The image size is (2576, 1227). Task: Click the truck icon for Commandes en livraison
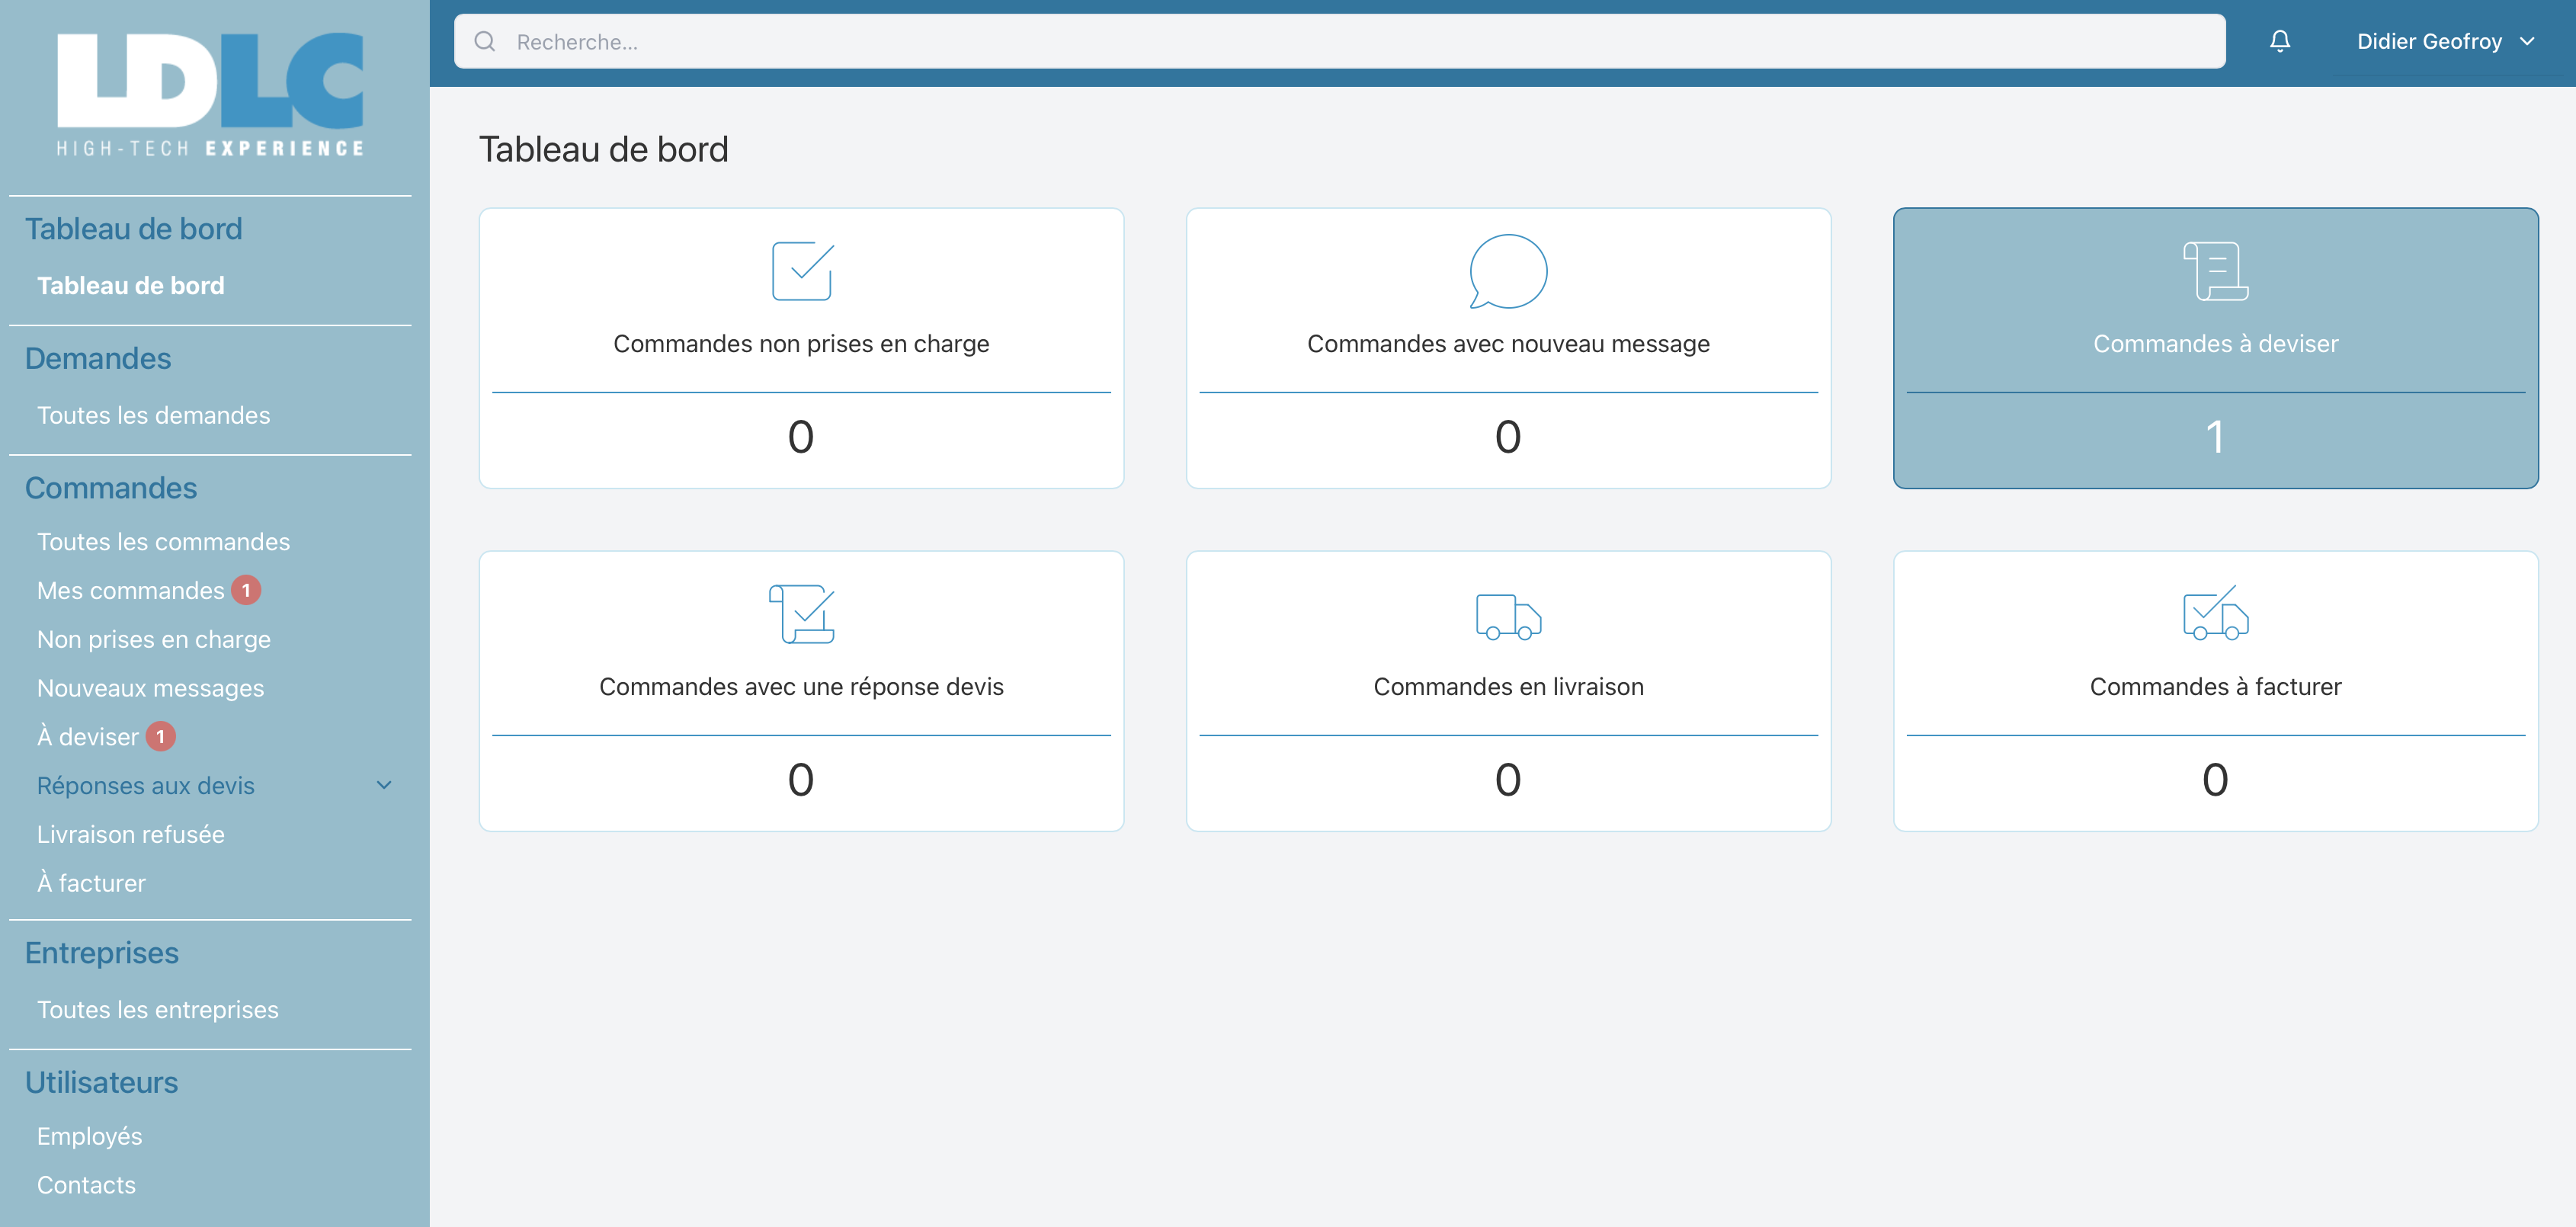pos(1508,616)
